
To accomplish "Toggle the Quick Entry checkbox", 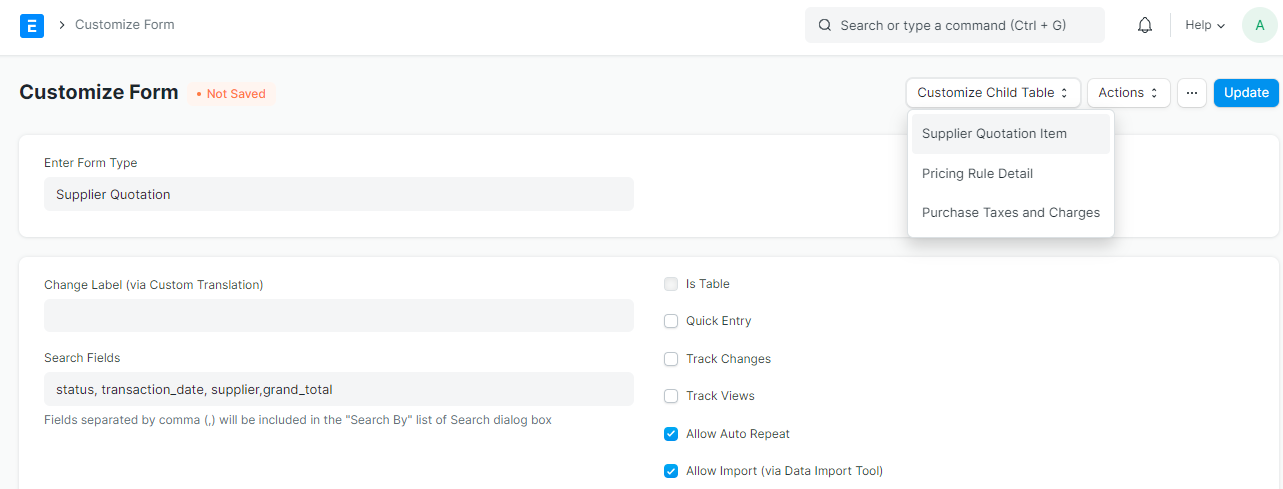I will pos(671,321).
